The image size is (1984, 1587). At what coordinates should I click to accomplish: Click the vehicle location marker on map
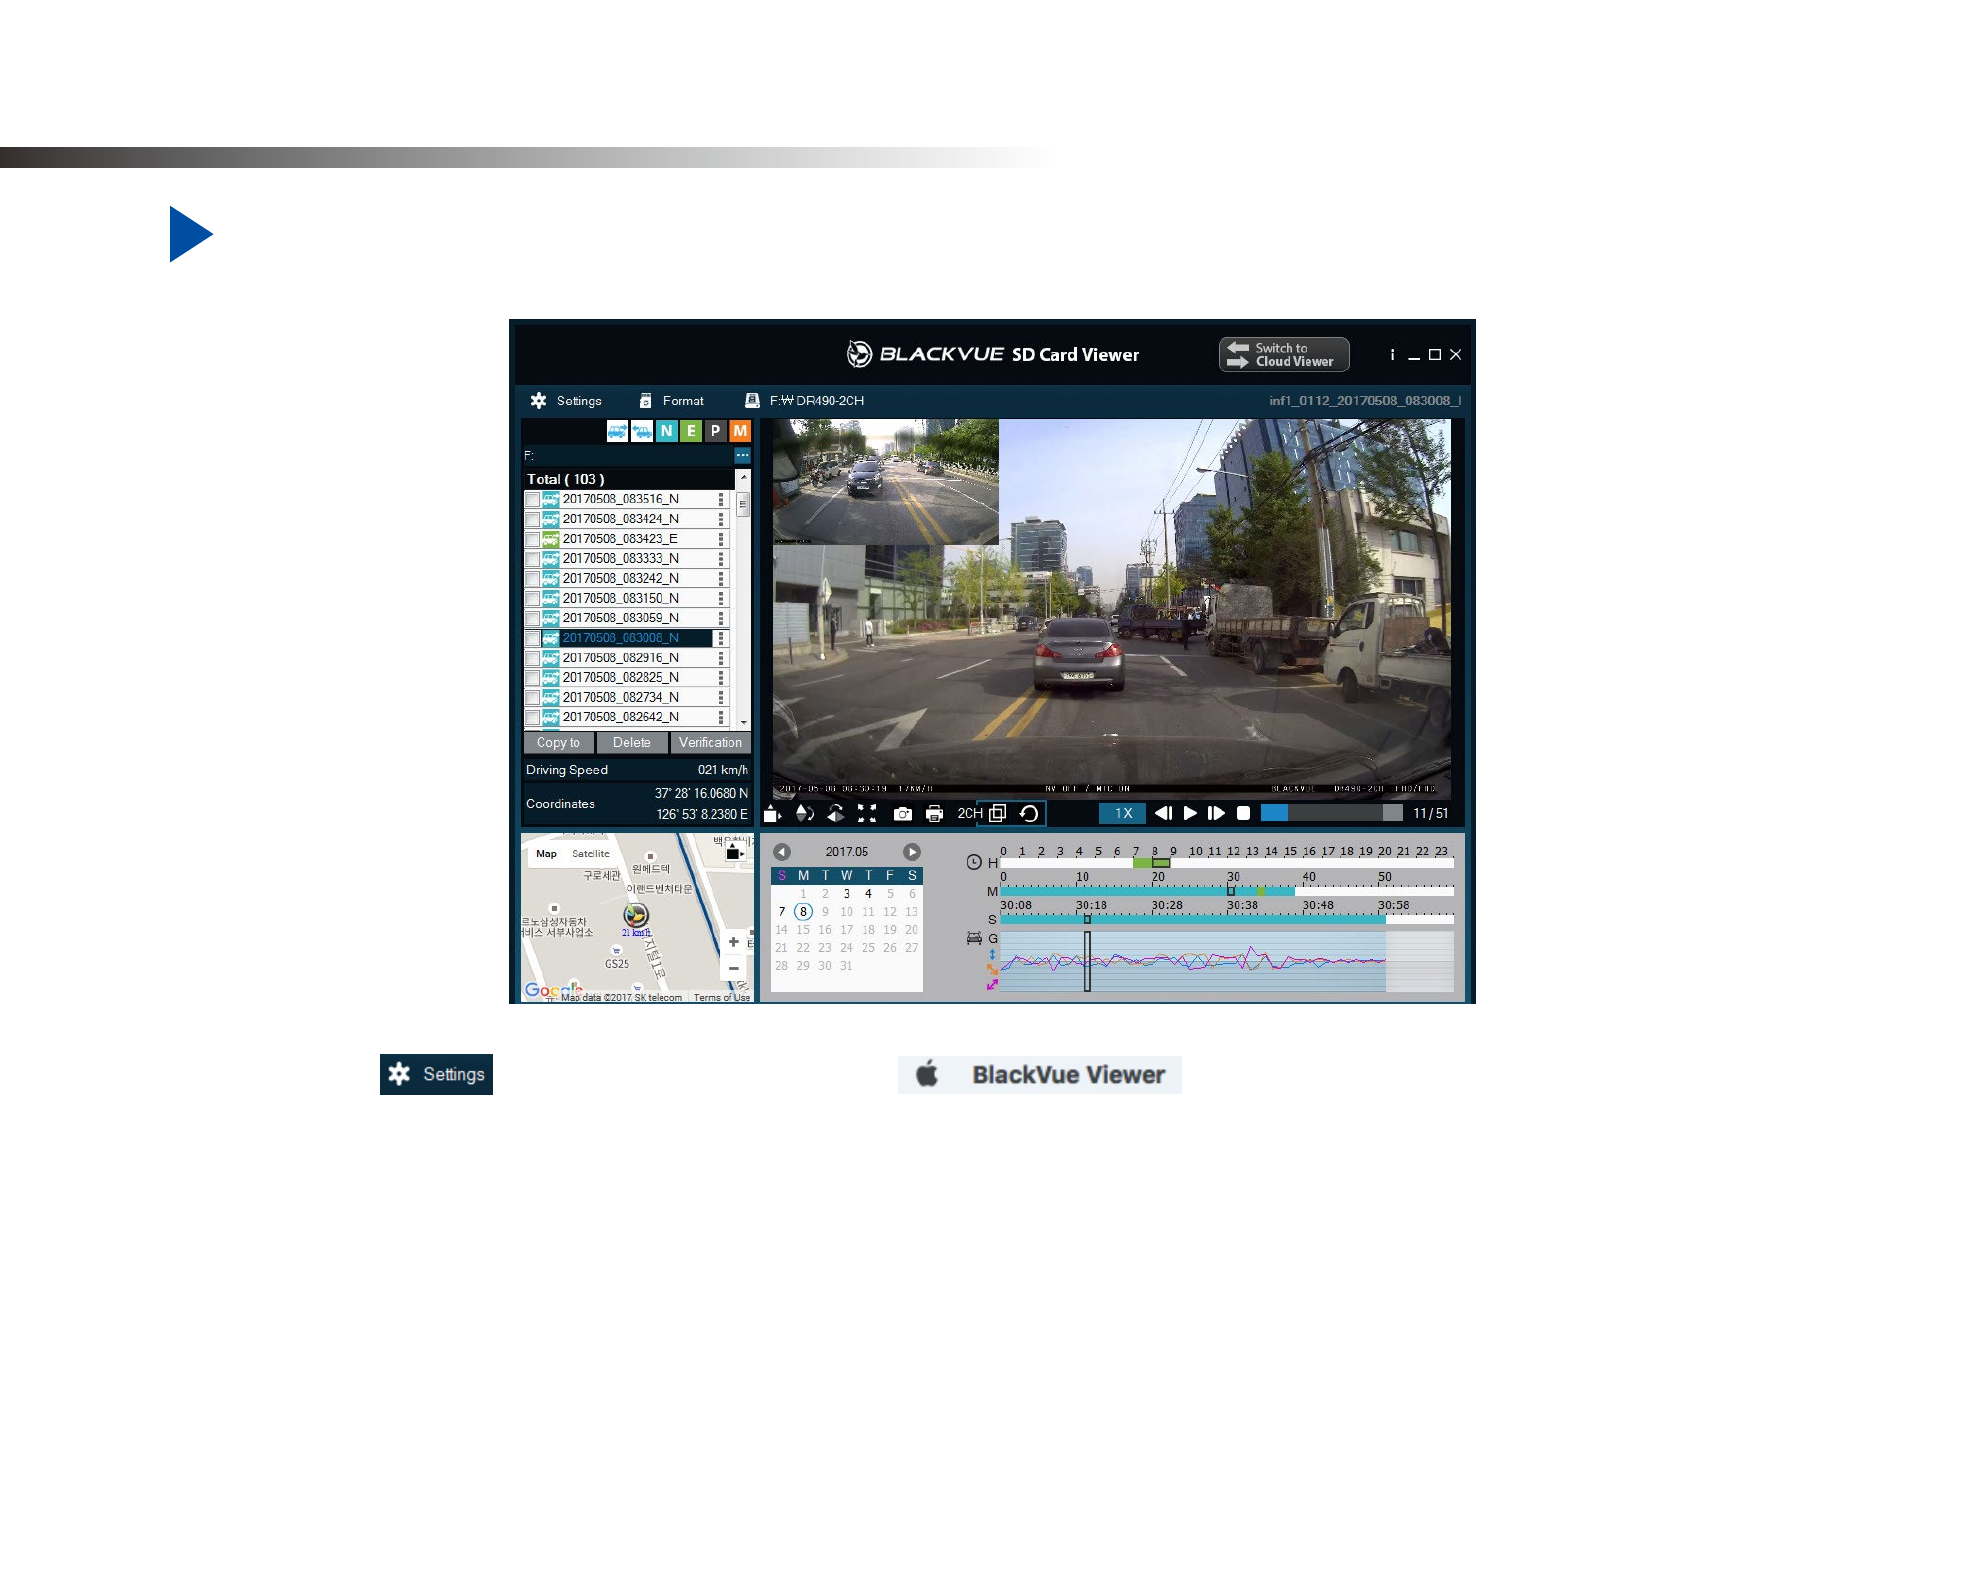point(636,915)
